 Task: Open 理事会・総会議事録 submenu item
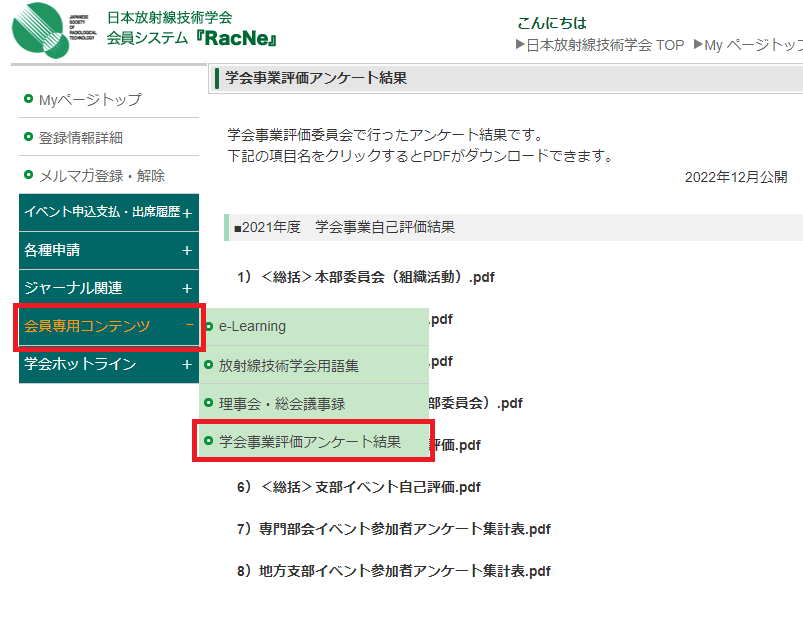click(x=281, y=404)
